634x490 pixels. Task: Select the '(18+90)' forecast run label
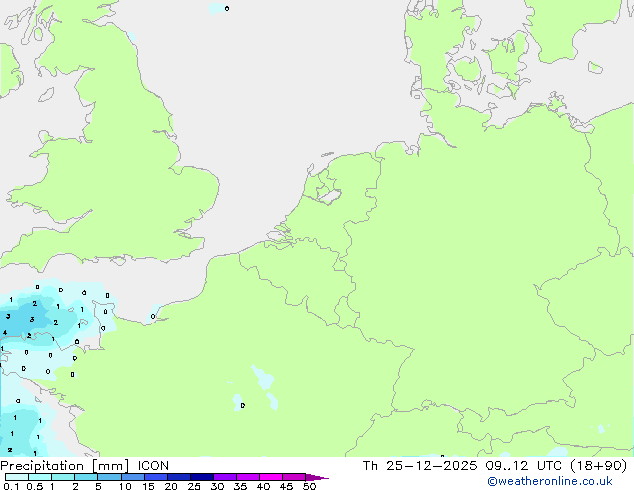tap(598, 466)
